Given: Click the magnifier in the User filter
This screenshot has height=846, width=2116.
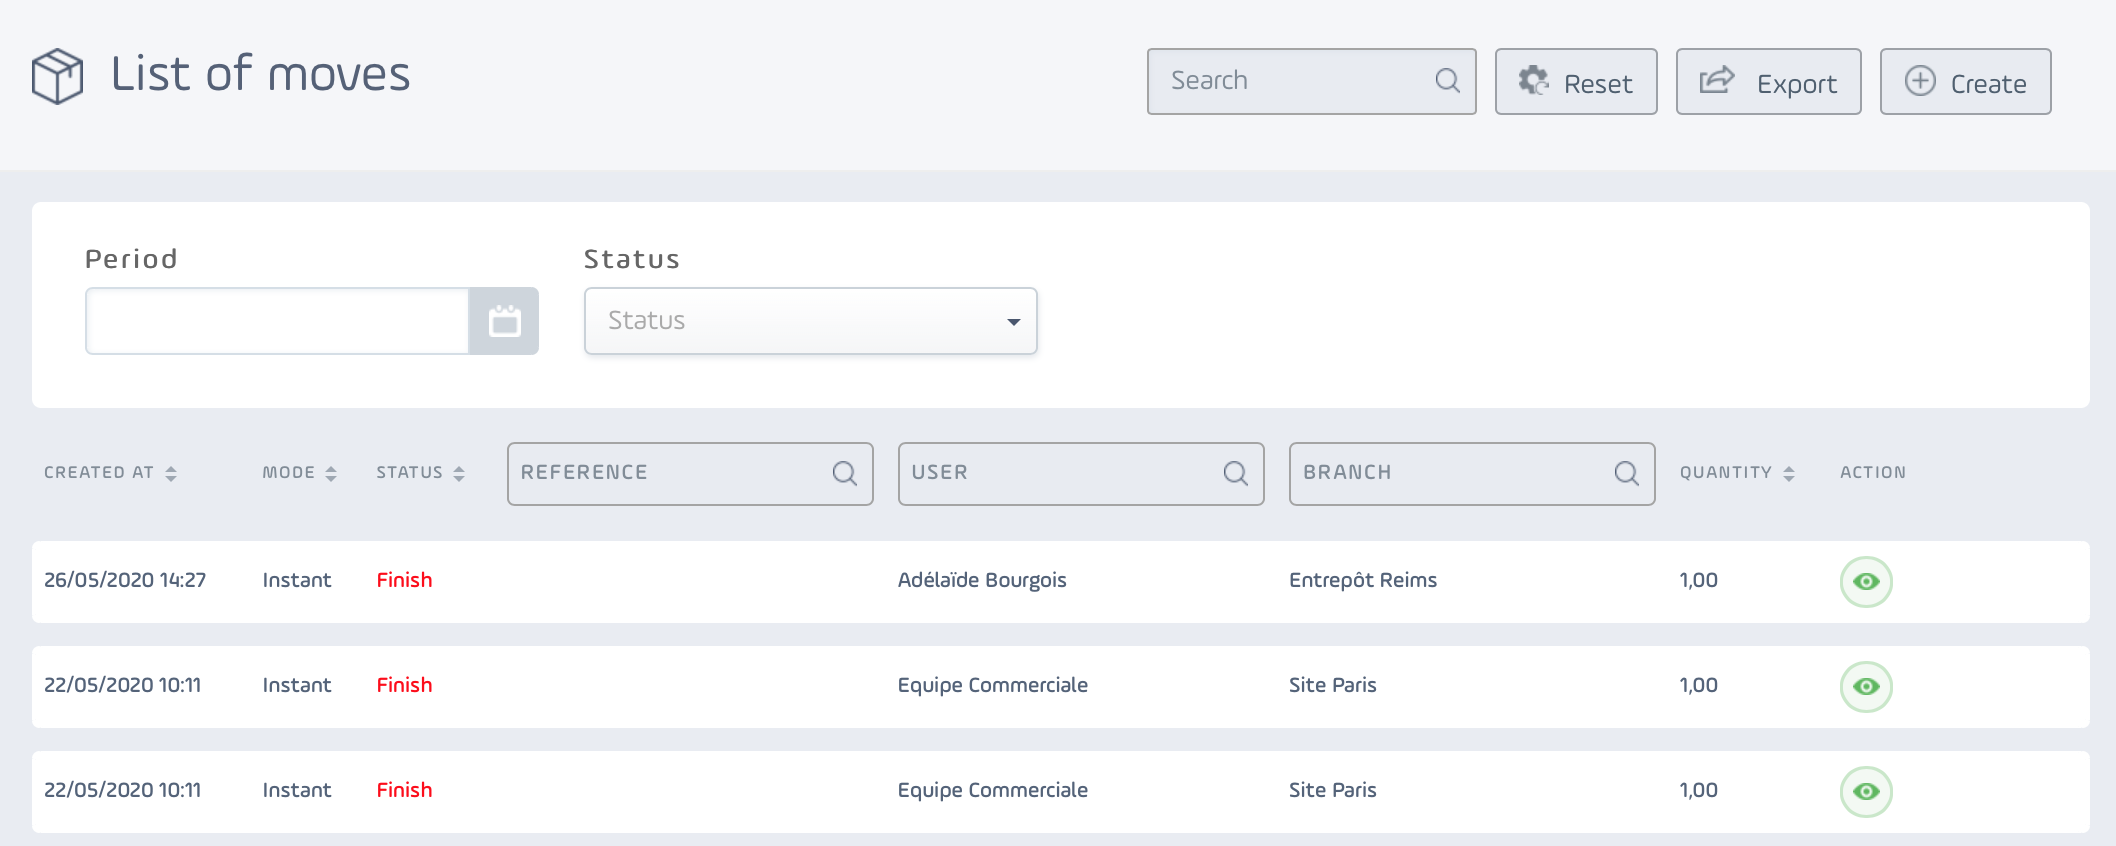Looking at the screenshot, I should pos(1236,474).
